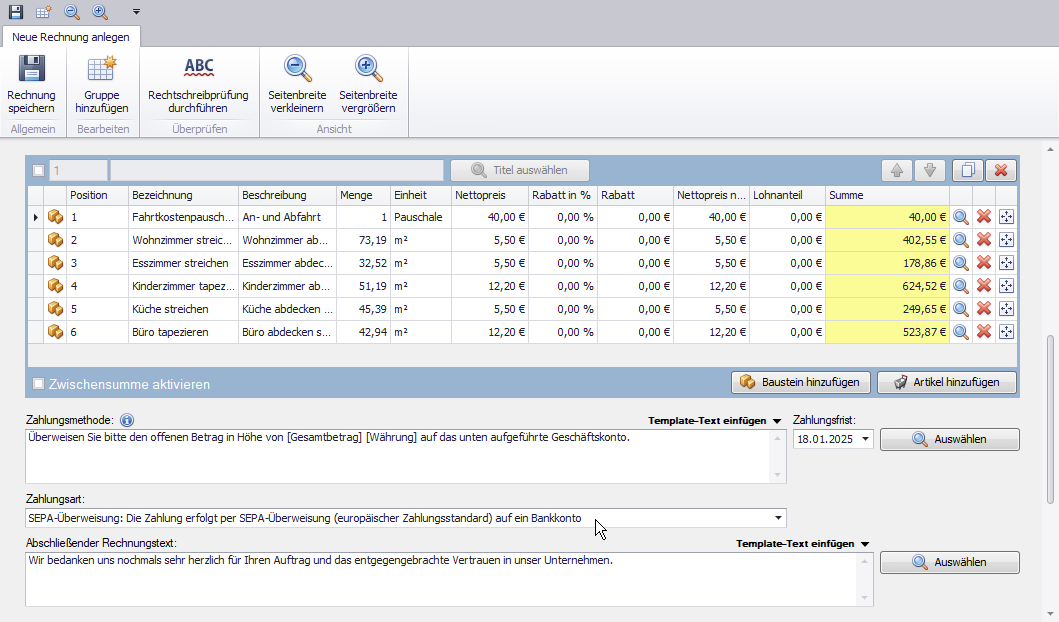The width and height of the screenshot is (1059, 622).
Task: Select the Summe cell 624,52 €
Action: (x=887, y=286)
